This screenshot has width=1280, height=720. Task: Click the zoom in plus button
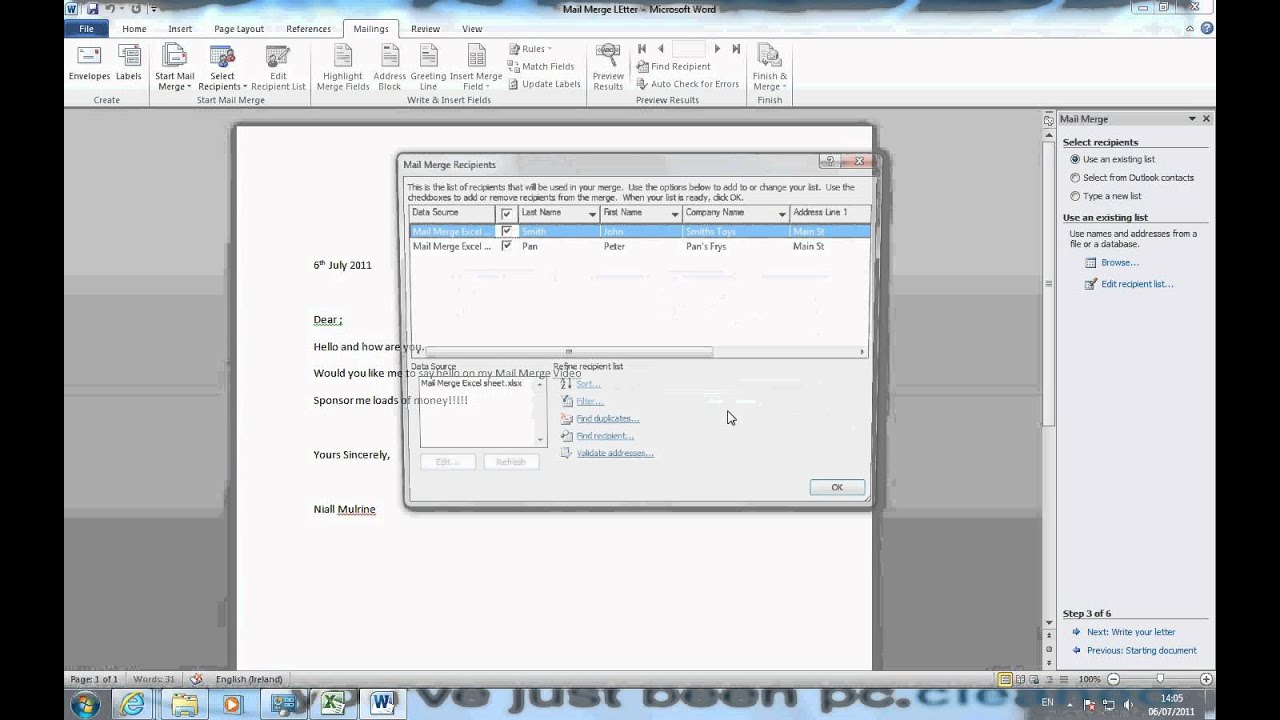pyautogui.click(x=1207, y=679)
